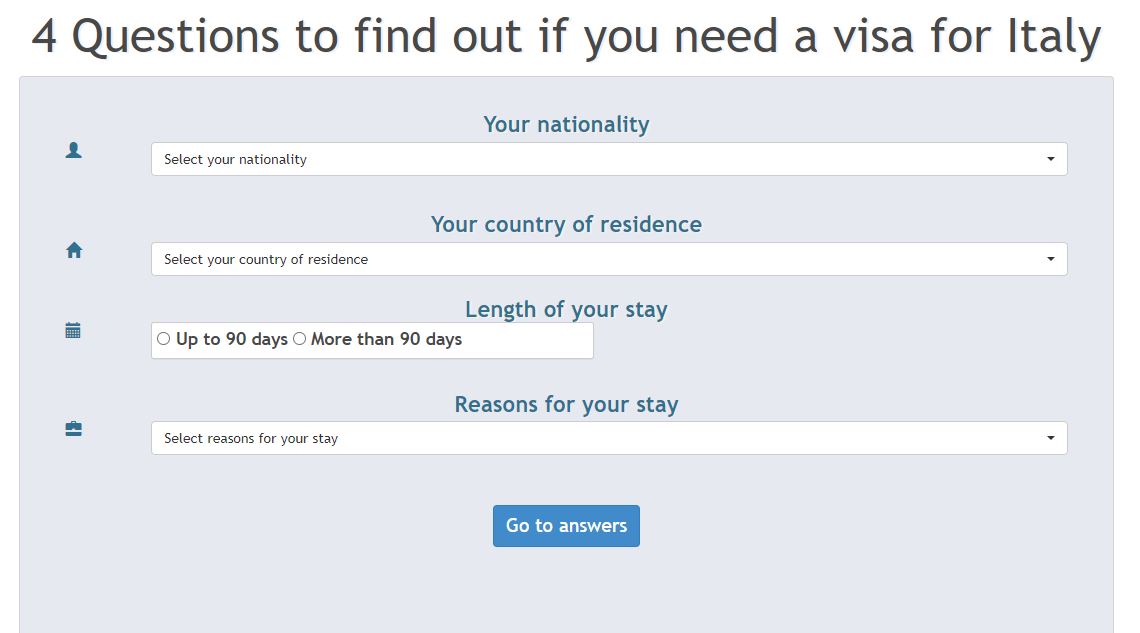The width and height of the screenshot is (1140, 633).
Task: Click the "Length of your stay" heading
Action: 566,309
